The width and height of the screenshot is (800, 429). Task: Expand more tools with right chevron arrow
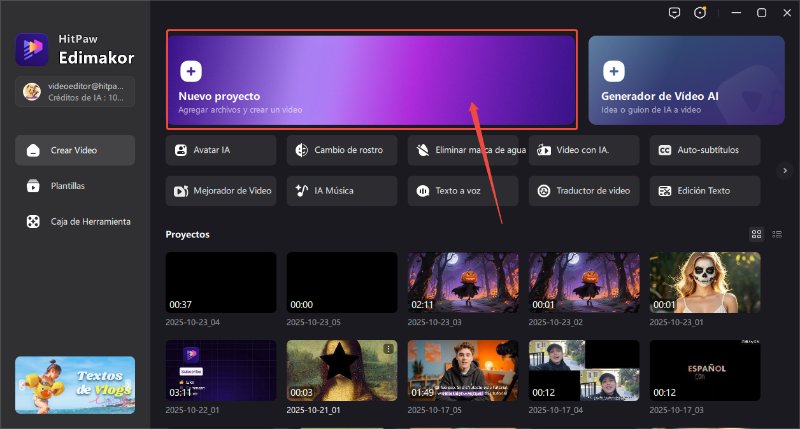(x=785, y=171)
